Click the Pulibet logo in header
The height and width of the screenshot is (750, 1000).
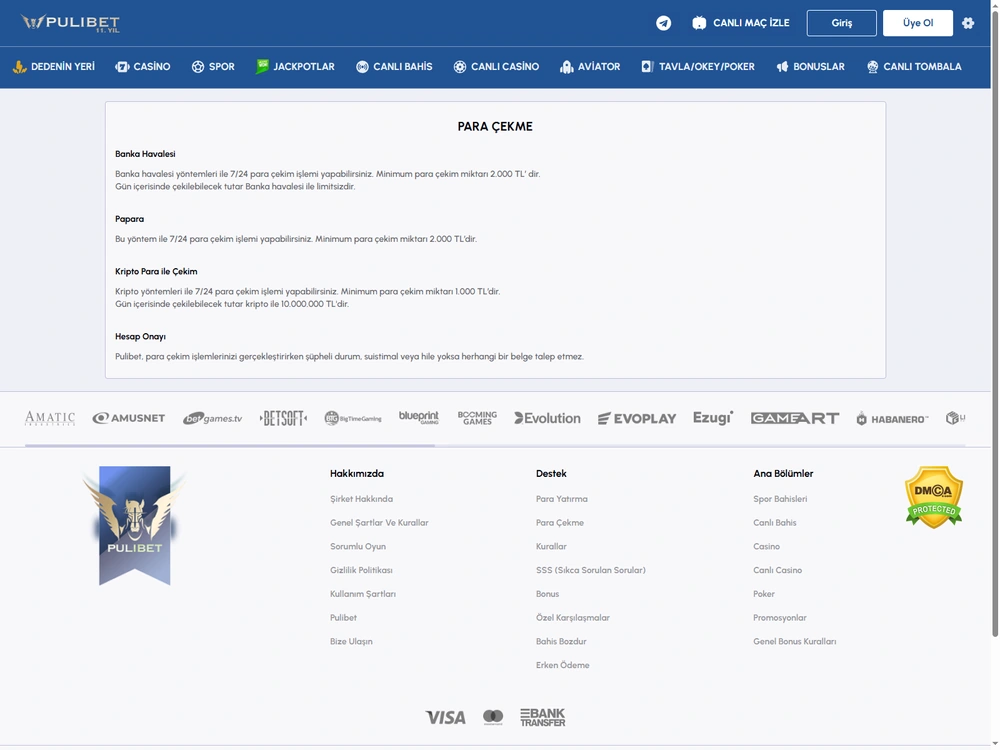pos(70,23)
